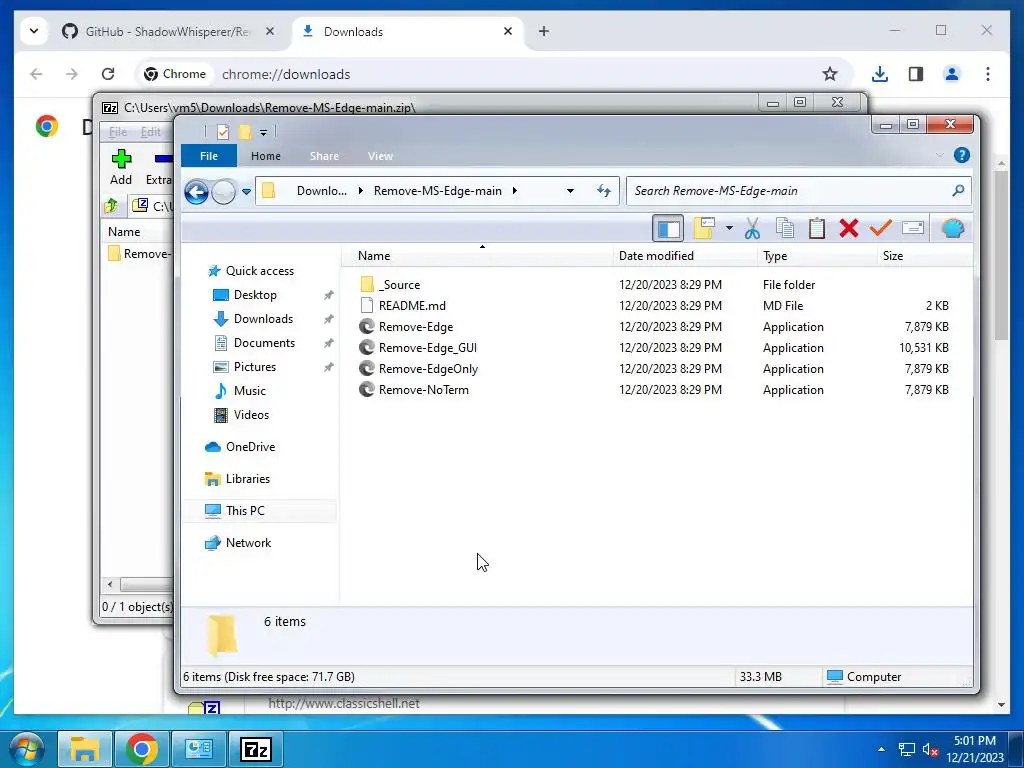Click the 7-Zip taskbar button
Viewport: 1024px width, 768px height.
point(256,750)
